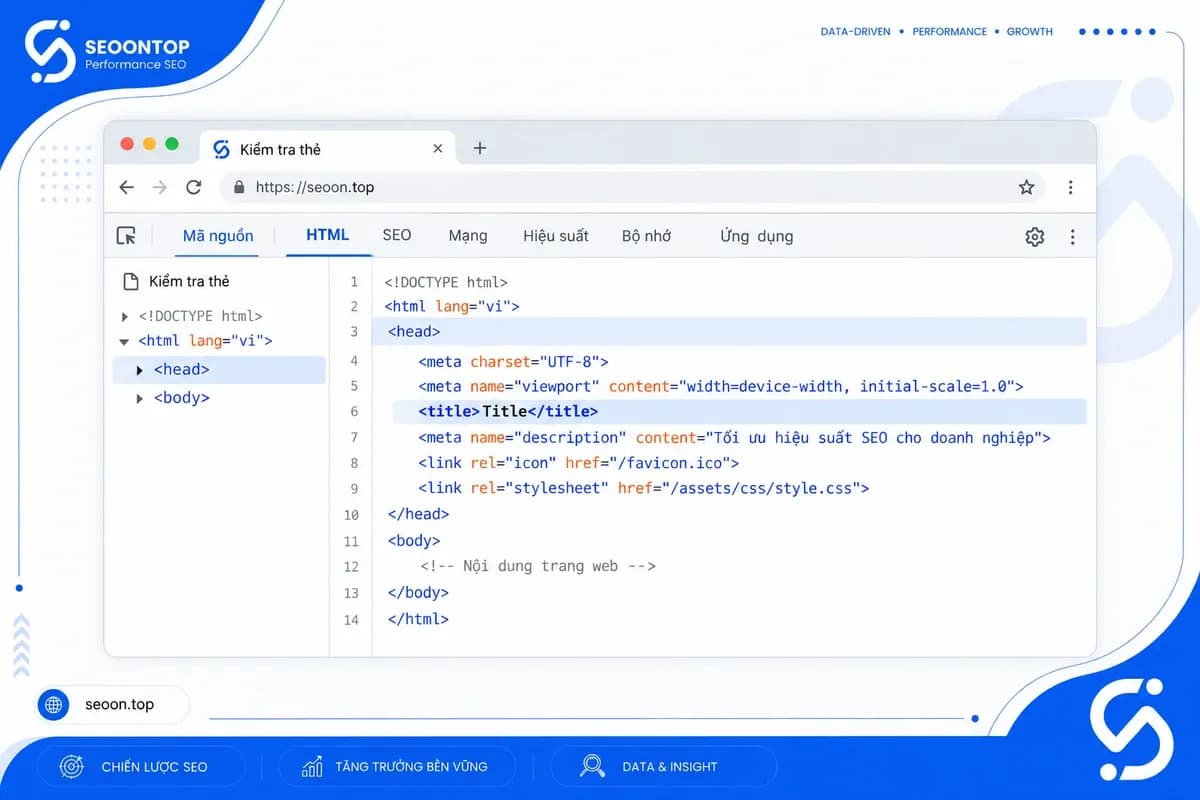This screenshot has height=800, width=1200.
Task: Select the HTML tab
Action: 328,235
